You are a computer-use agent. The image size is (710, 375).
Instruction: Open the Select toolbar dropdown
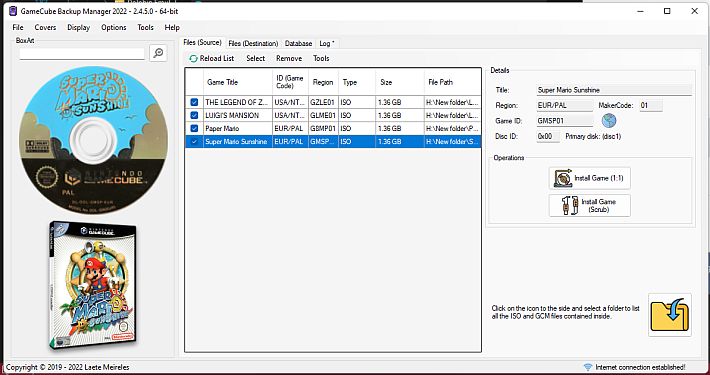255,58
